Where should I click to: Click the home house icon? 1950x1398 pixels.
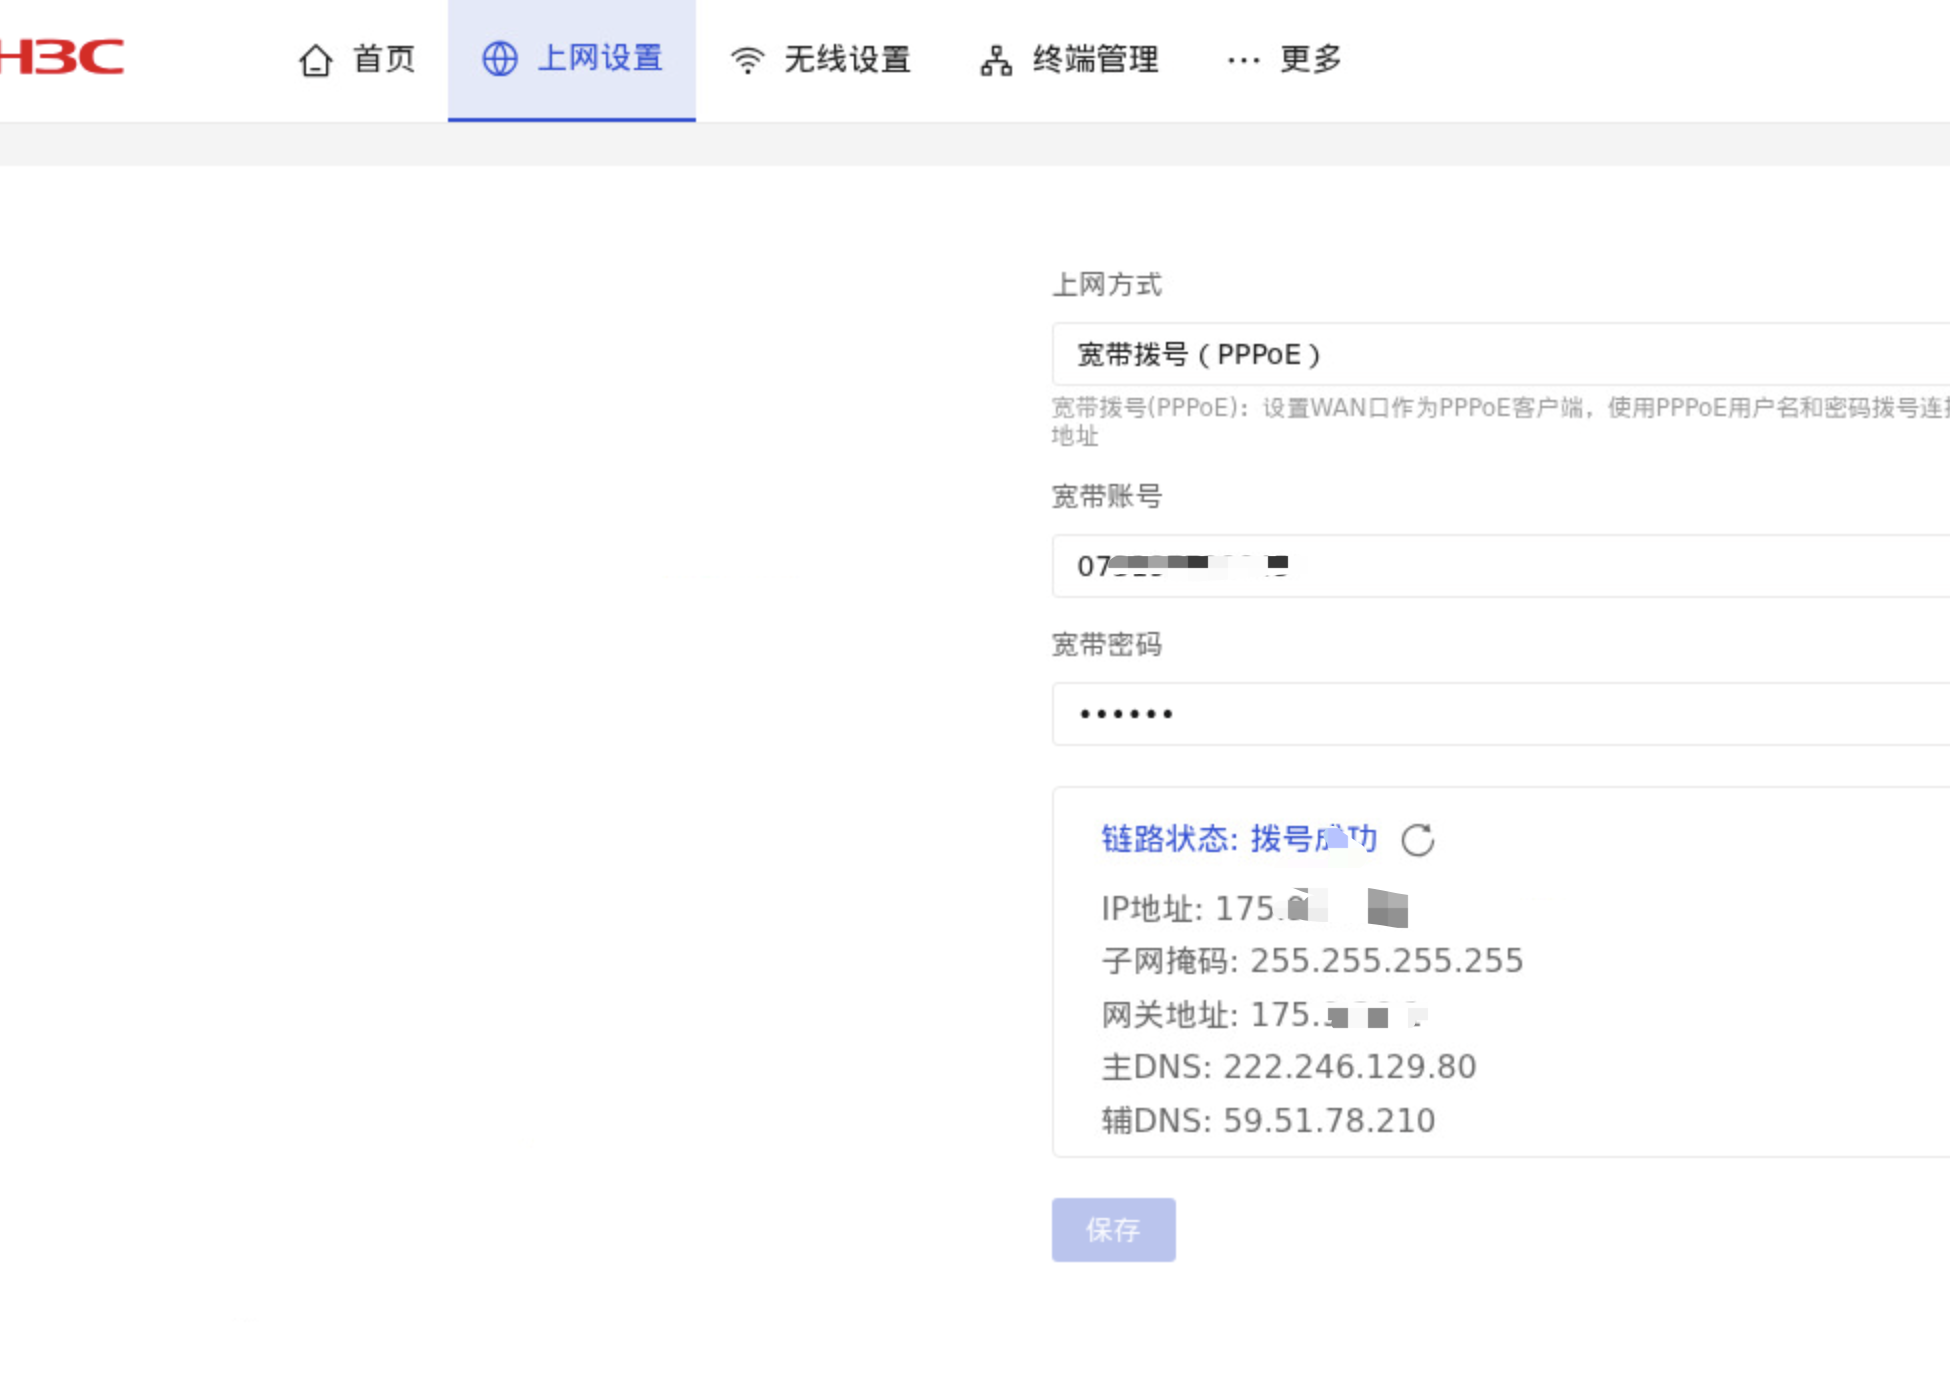tap(316, 60)
